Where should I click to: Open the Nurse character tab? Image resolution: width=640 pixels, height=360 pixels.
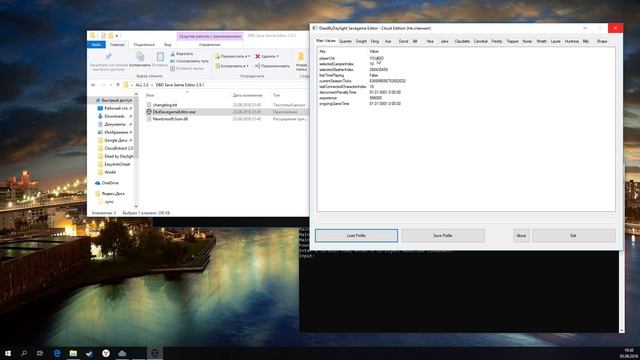pyautogui.click(x=527, y=41)
